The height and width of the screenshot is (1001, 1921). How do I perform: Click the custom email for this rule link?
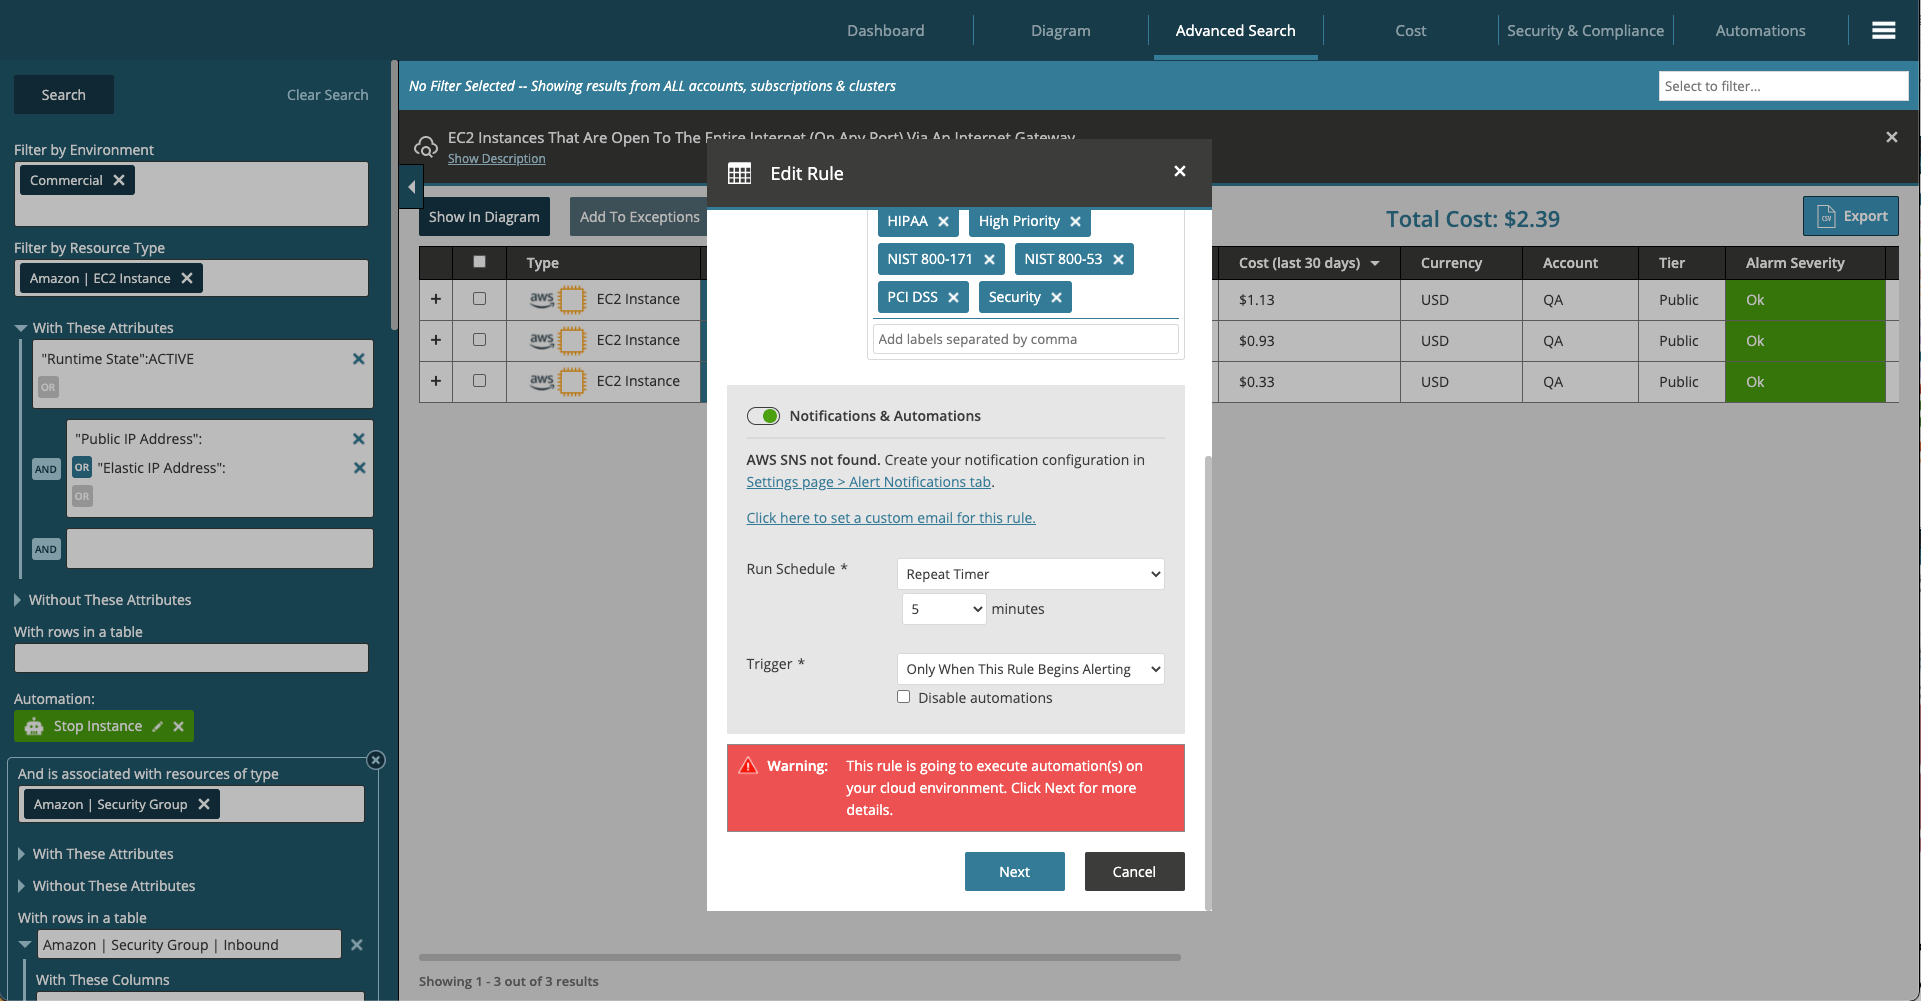click(891, 518)
